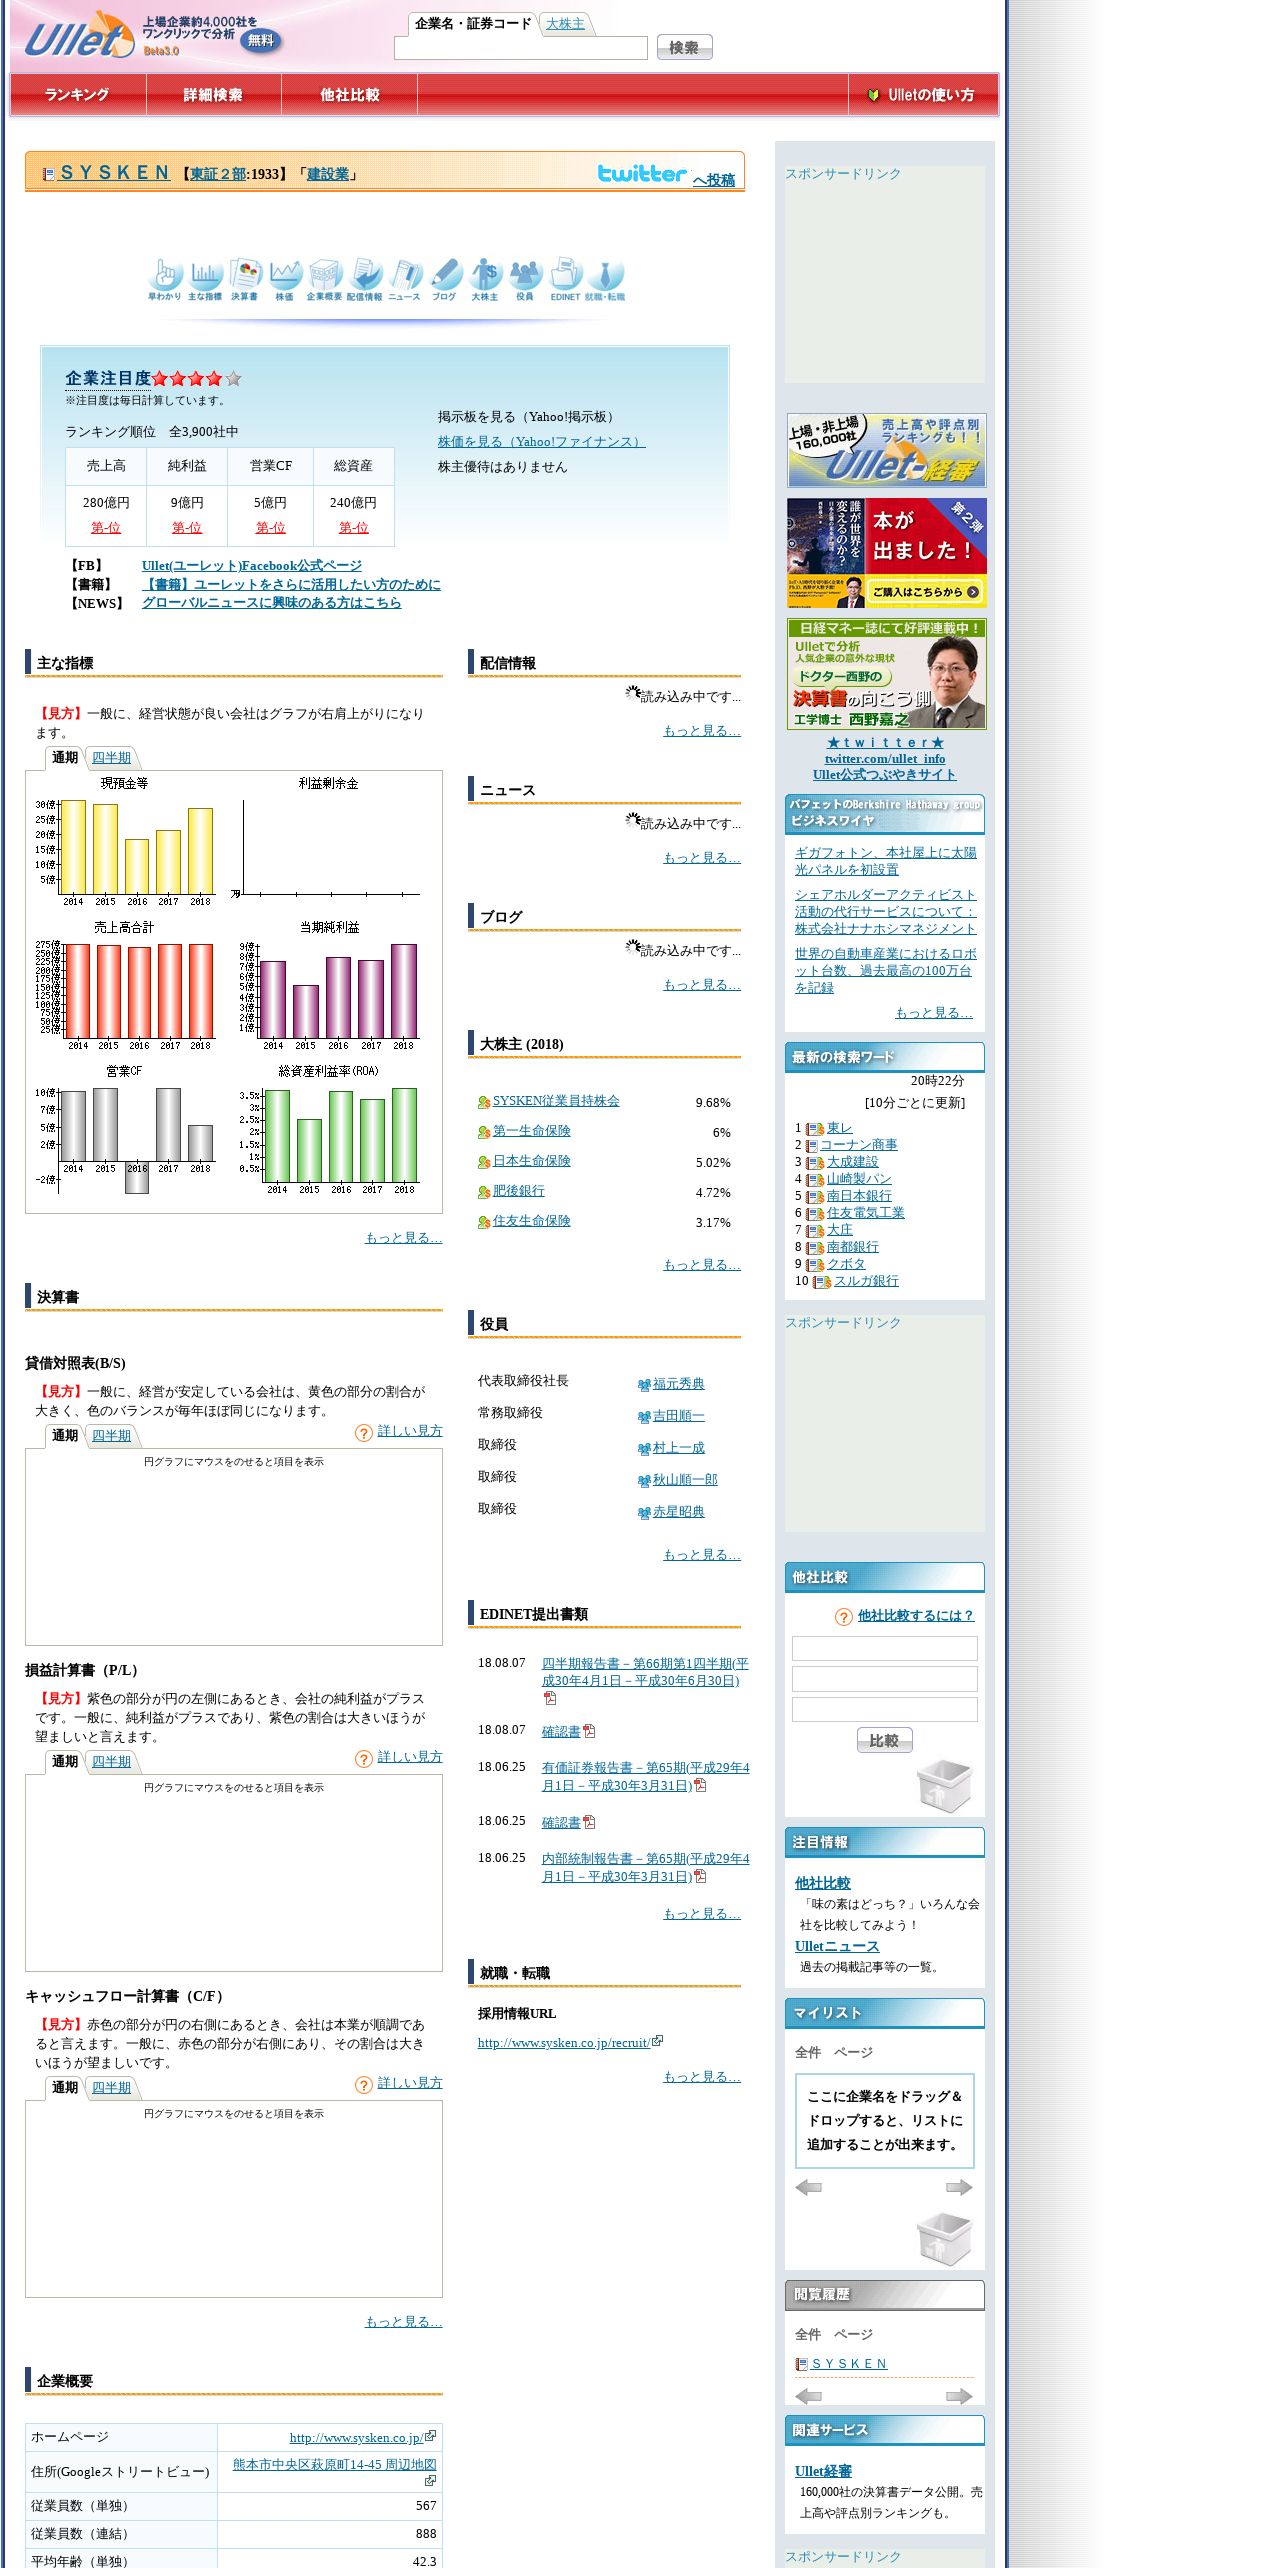The image size is (1284, 2568).
Task: Open the ランキング menu
Action: point(77,95)
